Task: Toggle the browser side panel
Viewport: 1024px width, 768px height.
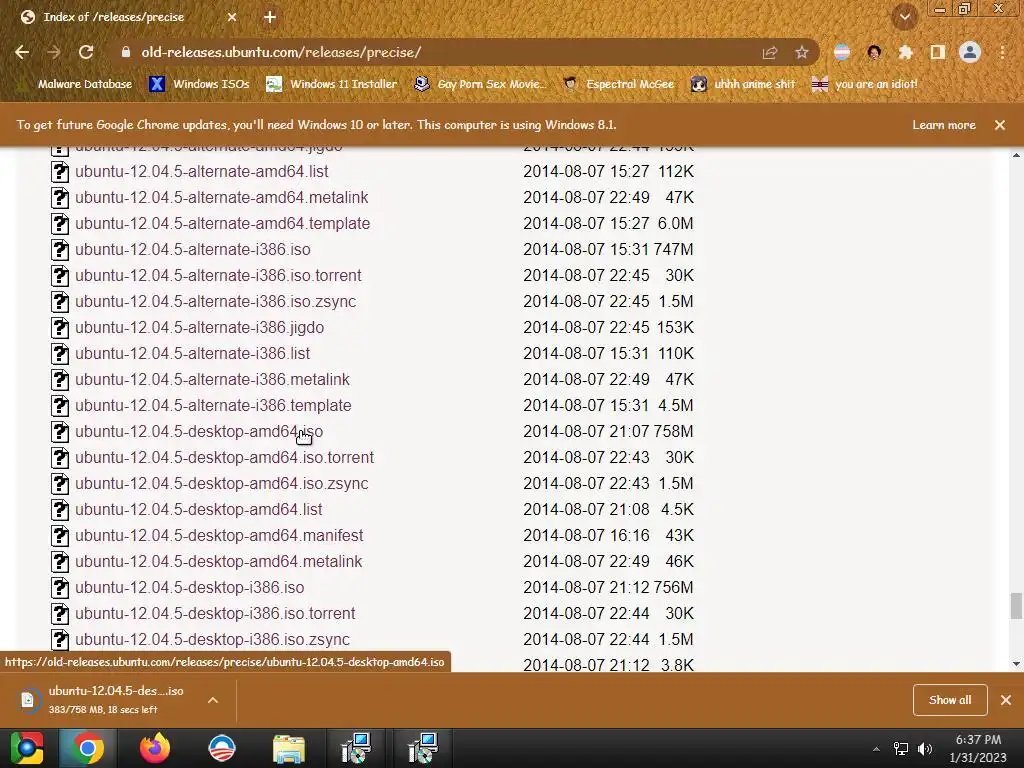Action: point(938,52)
